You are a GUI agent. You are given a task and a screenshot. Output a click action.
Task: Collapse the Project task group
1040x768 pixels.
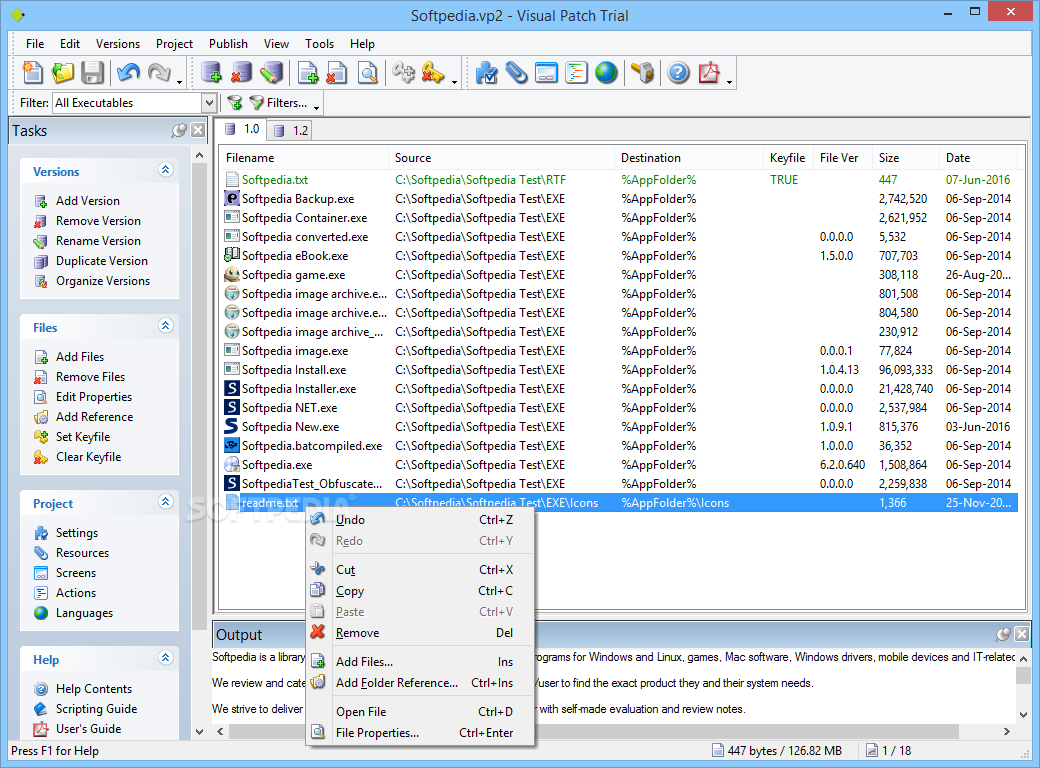point(166,501)
